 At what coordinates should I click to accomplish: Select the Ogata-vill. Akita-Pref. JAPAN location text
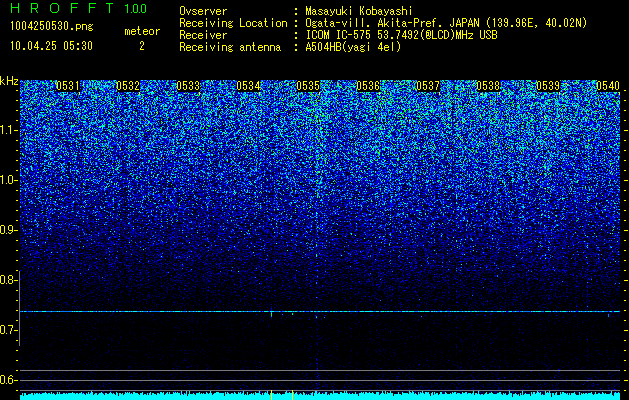pyautogui.click(x=446, y=23)
